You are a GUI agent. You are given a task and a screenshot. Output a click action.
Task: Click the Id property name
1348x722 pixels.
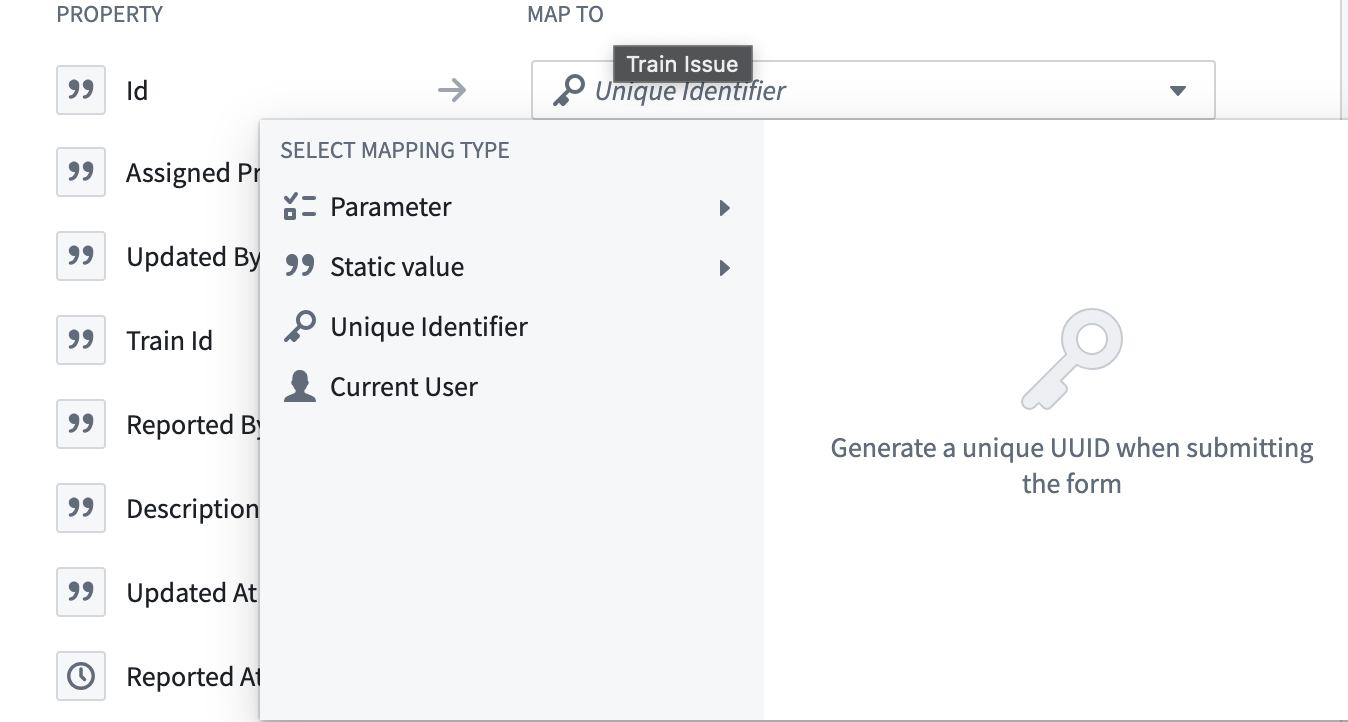point(137,91)
